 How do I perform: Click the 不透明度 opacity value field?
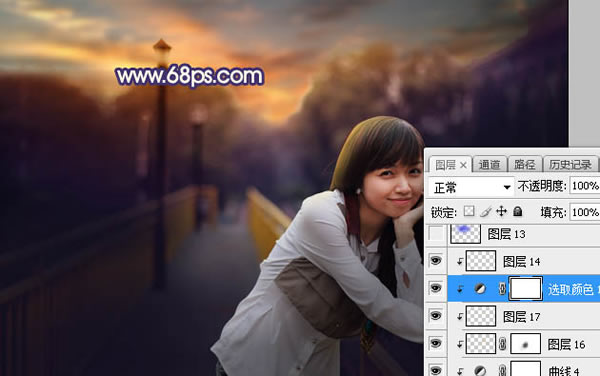[x=585, y=186]
